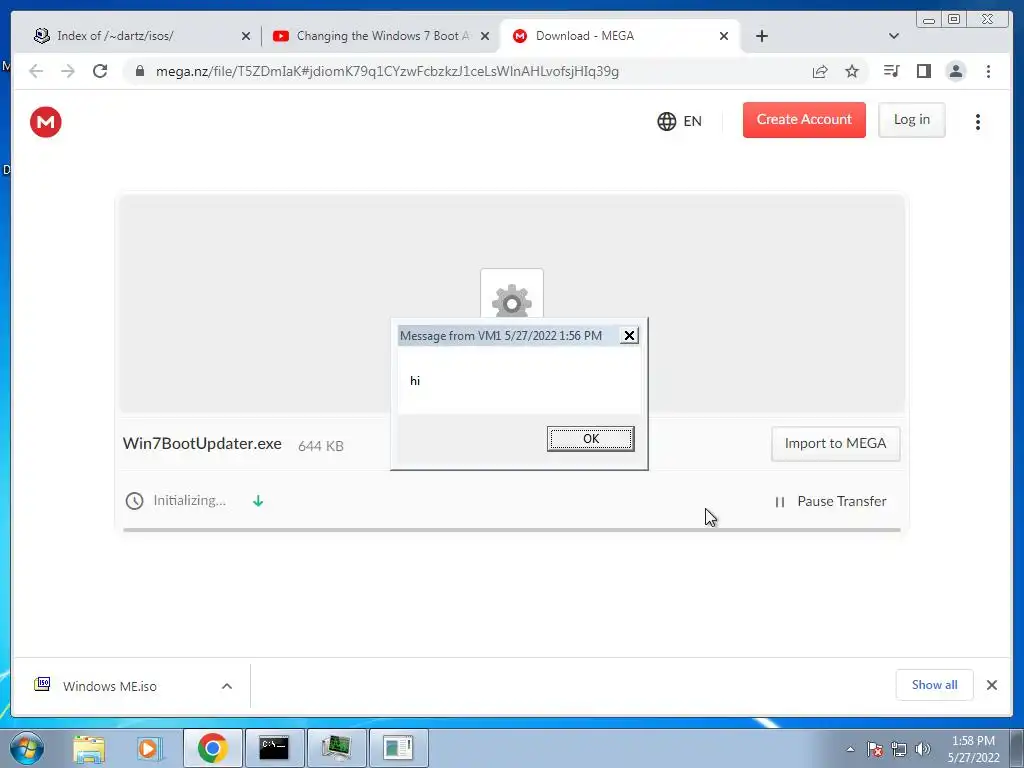Click Win7BootUpdater.exe file name
Viewport: 1024px width, 768px height.
coord(202,443)
